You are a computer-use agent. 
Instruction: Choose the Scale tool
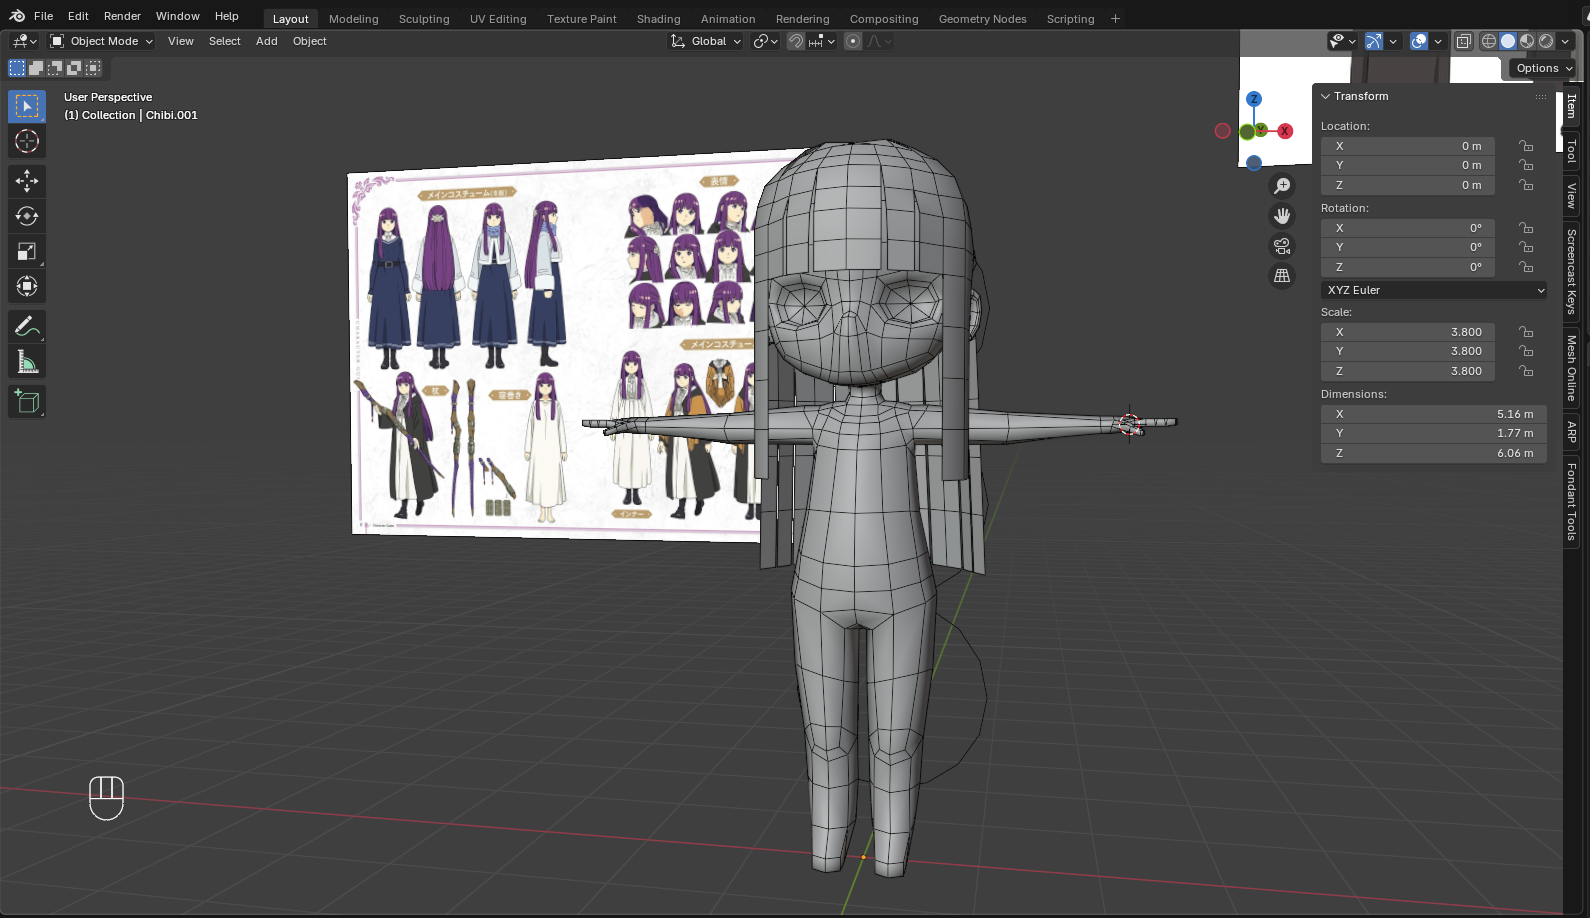click(27, 252)
